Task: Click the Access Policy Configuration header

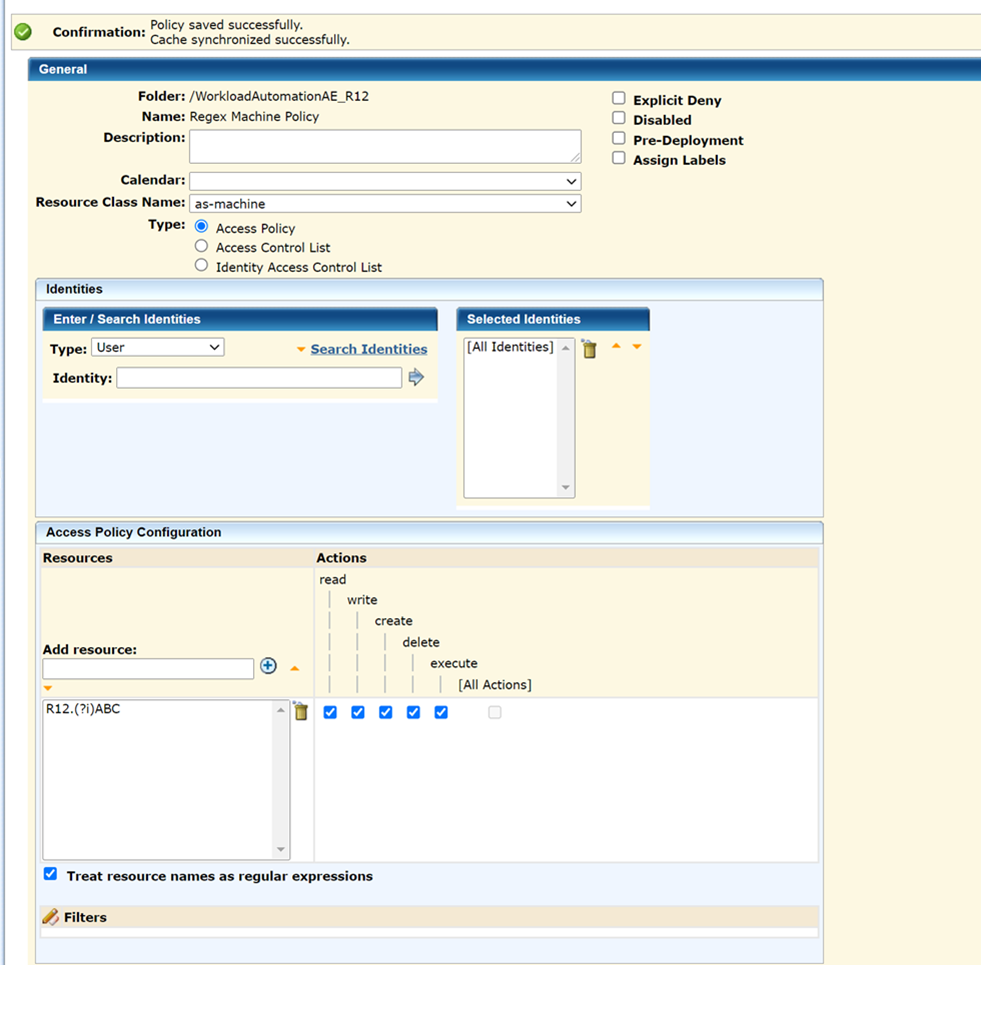Action: click(x=430, y=533)
